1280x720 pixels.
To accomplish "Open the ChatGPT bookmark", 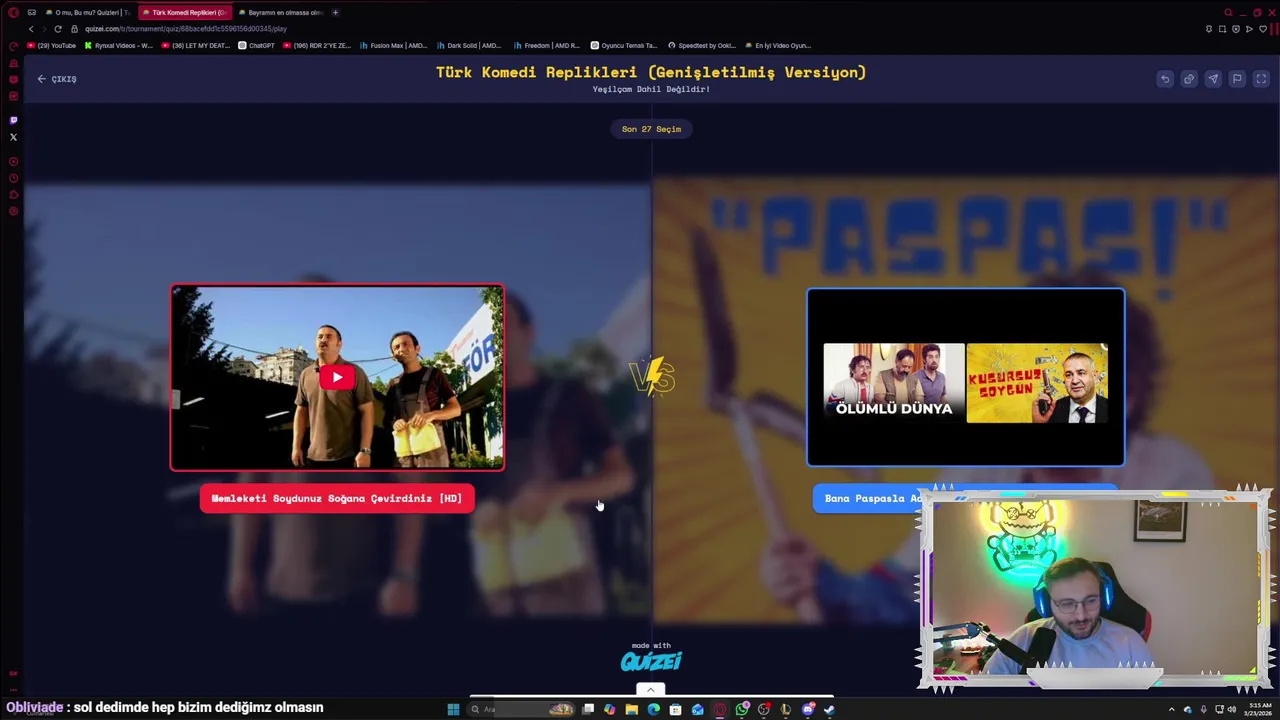I will (256, 45).
